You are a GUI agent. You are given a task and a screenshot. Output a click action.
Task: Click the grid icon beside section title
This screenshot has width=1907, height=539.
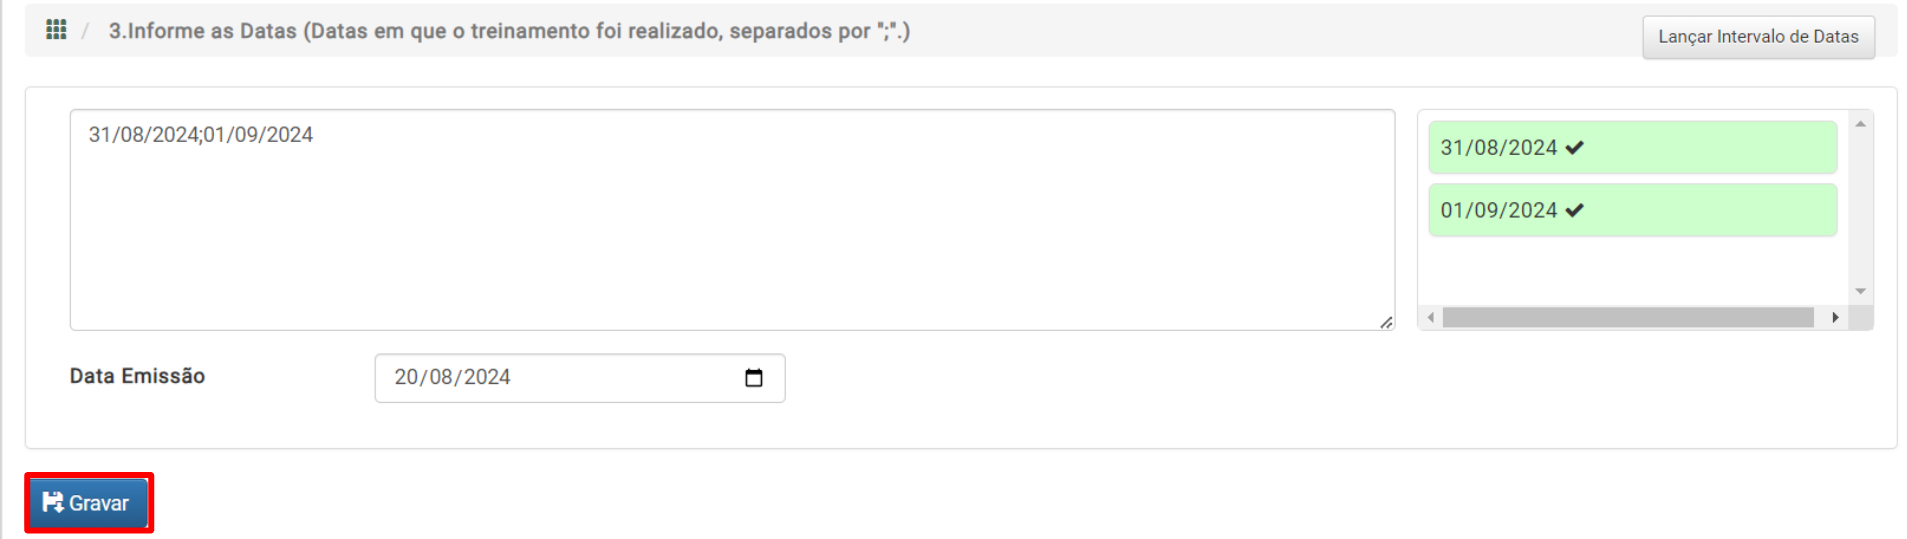56,30
